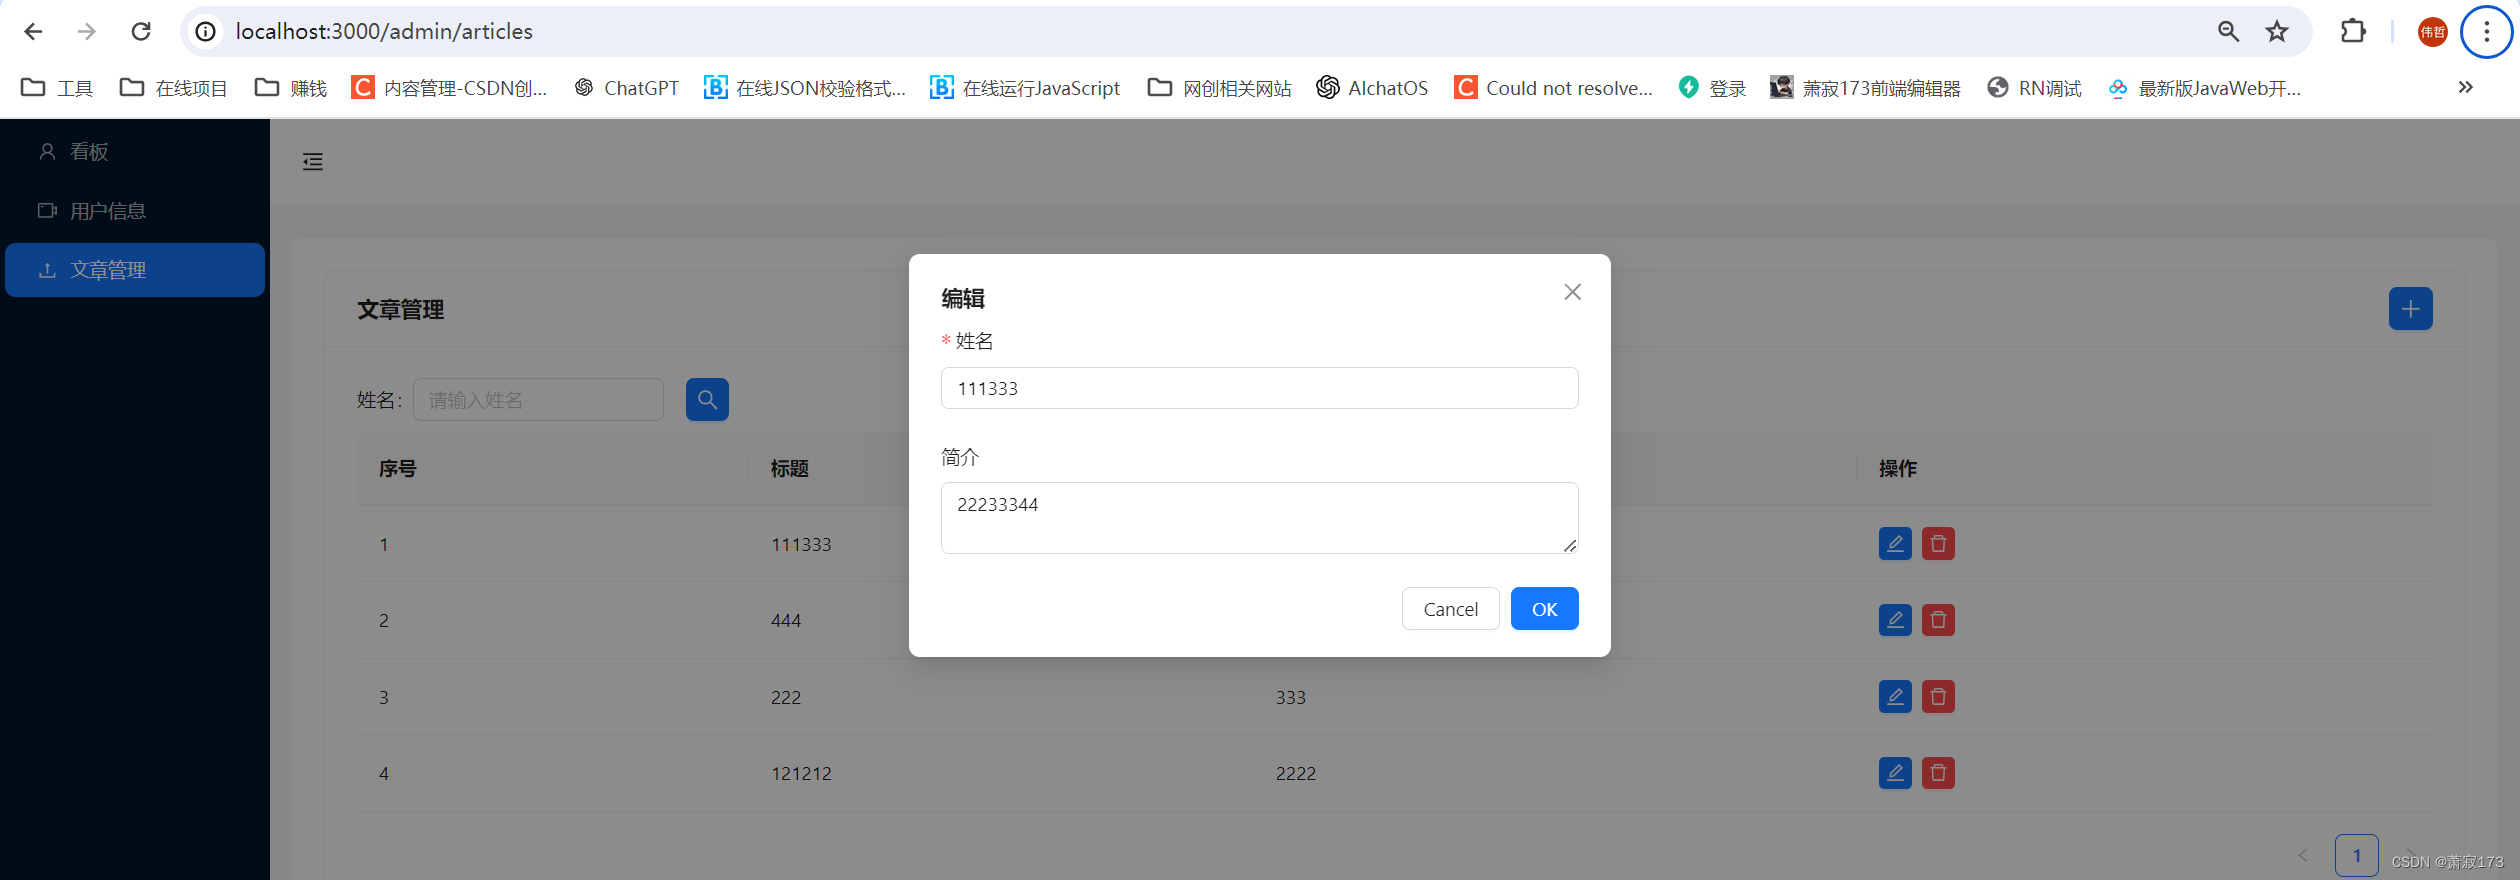
Task: Open the zoom magnifier in address bar
Action: (2228, 31)
